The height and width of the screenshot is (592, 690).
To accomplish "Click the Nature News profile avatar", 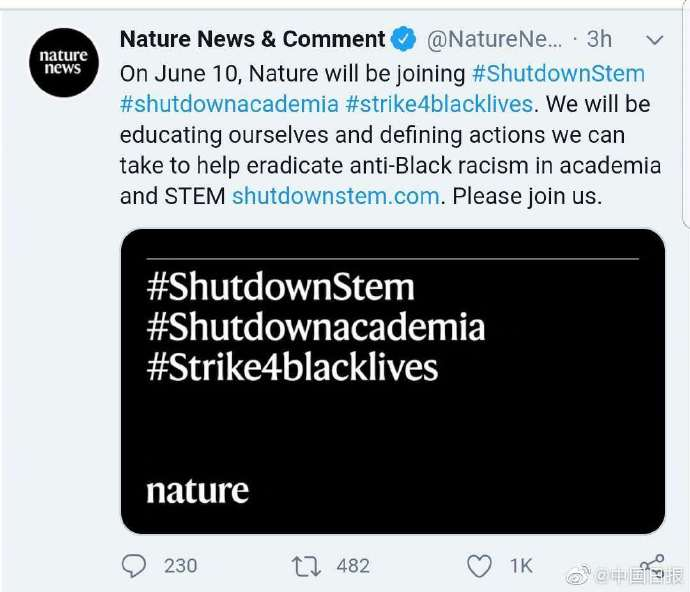I will pos(64,61).
